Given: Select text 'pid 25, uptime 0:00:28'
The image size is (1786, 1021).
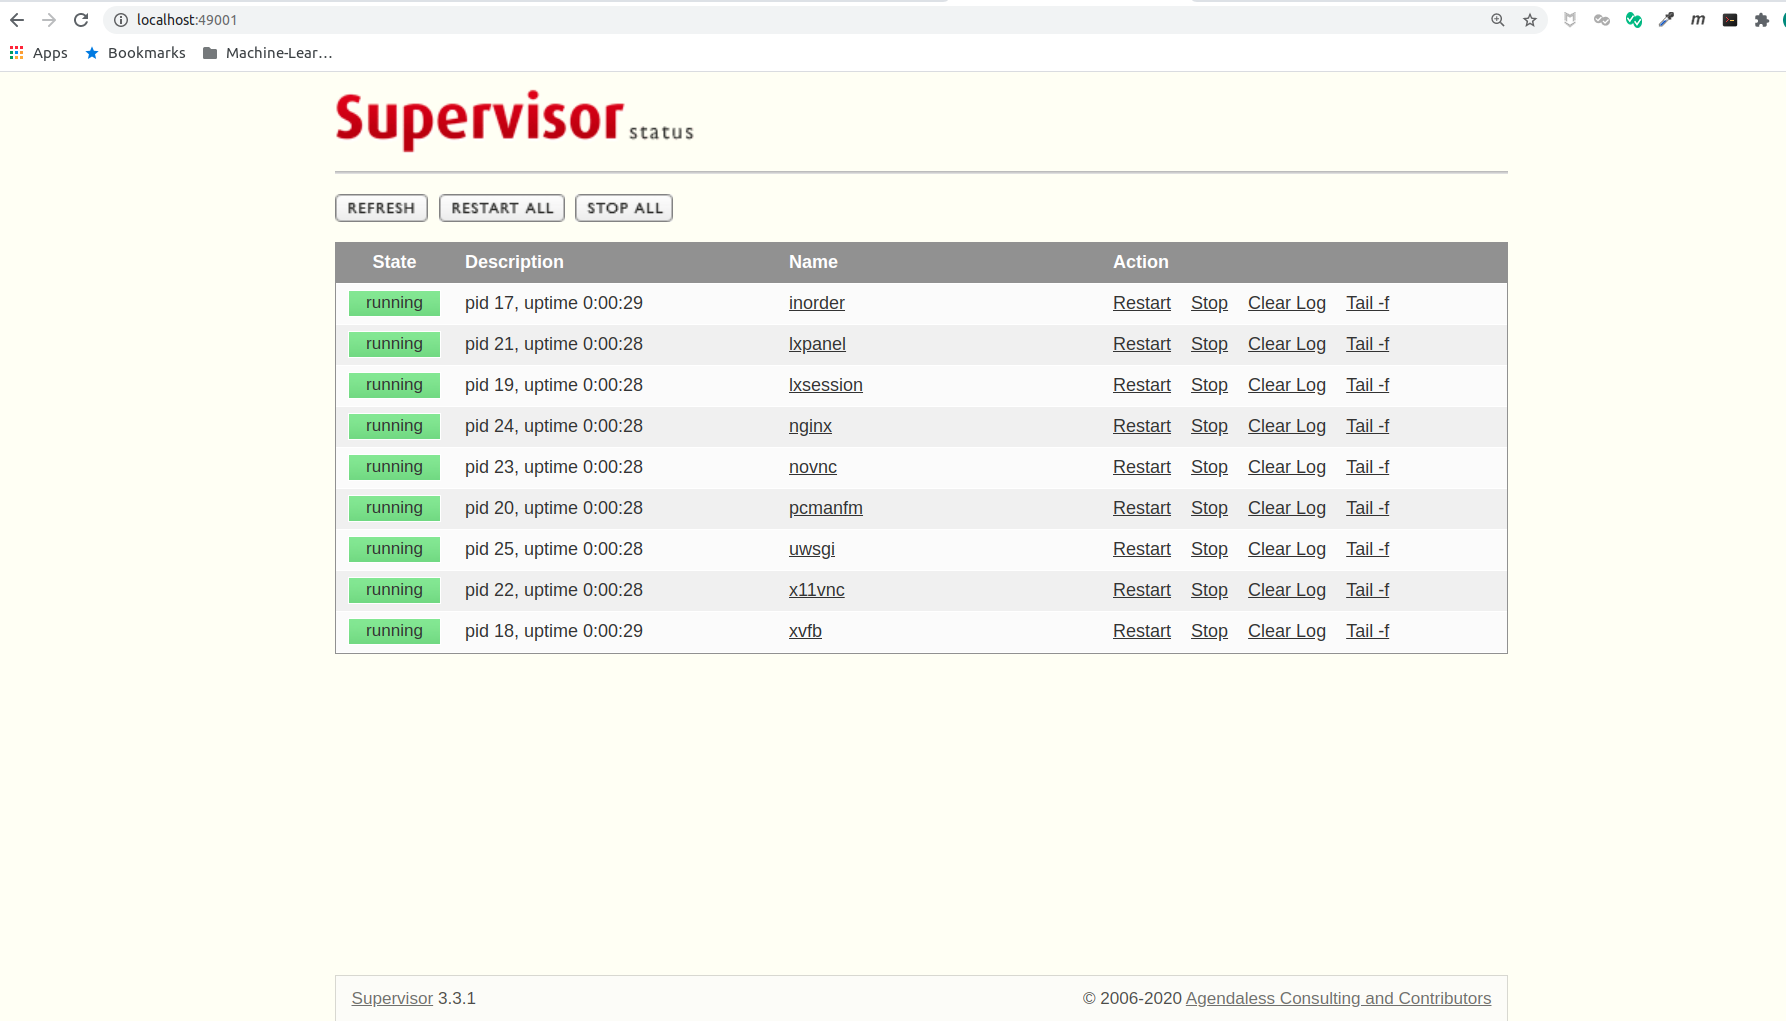Looking at the screenshot, I should [x=554, y=549].
